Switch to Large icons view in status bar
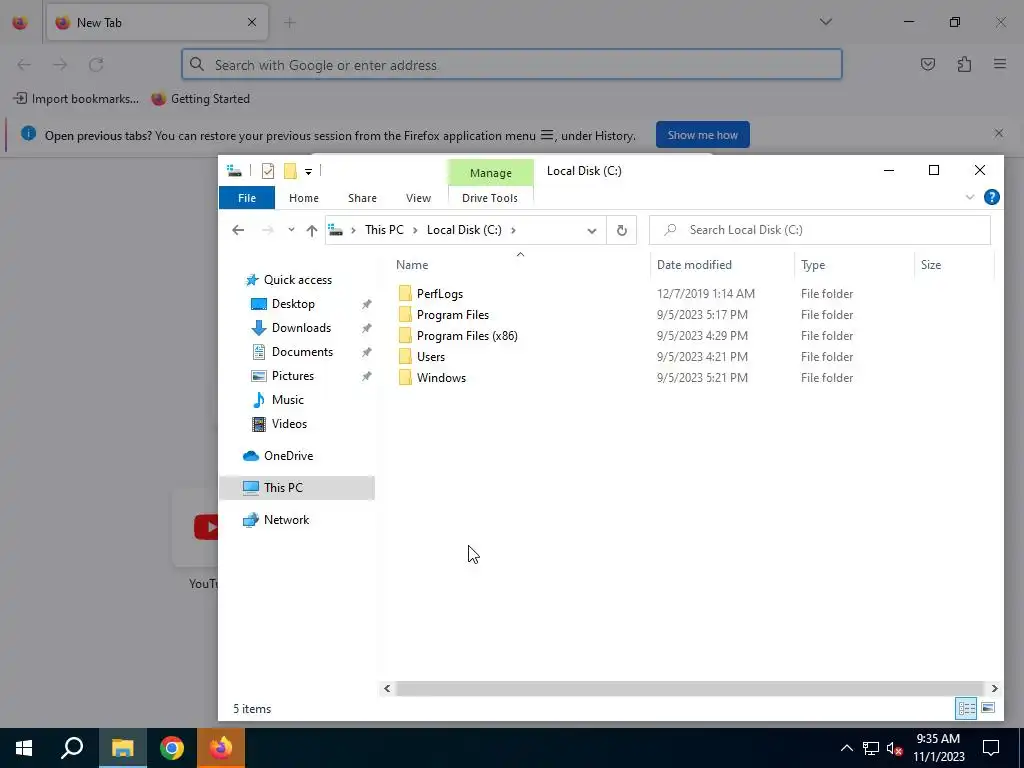Viewport: 1024px width, 768px height. coord(988,708)
